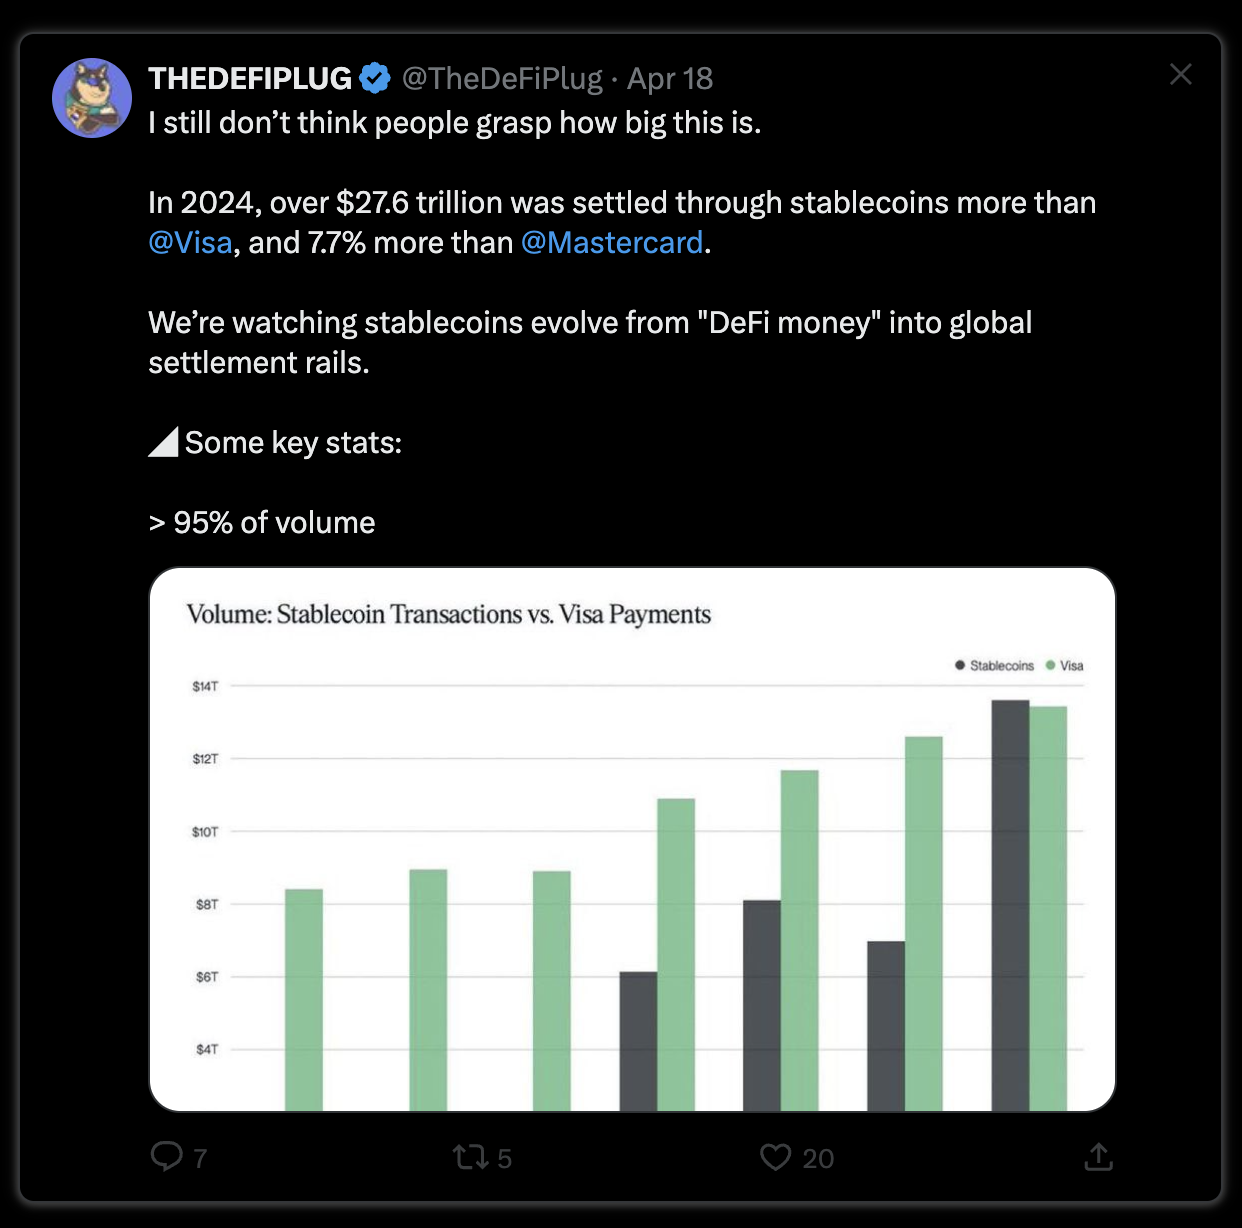Open the Apr 18 timestamp
Viewport: 1242px width, 1228px height.
(x=670, y=78)
